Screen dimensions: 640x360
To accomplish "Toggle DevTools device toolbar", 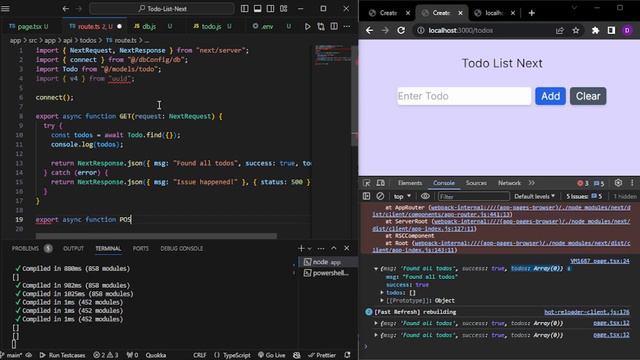I will (x=380, y=183).
